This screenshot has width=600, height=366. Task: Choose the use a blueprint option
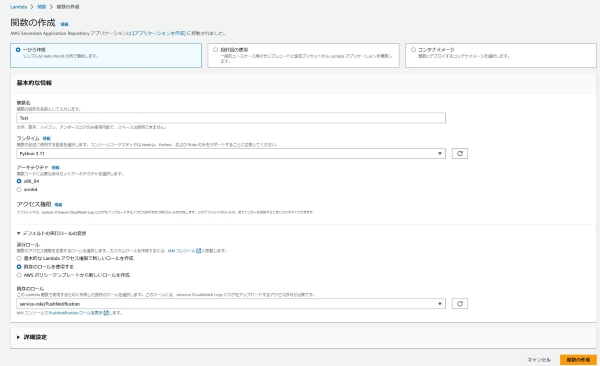303,56
